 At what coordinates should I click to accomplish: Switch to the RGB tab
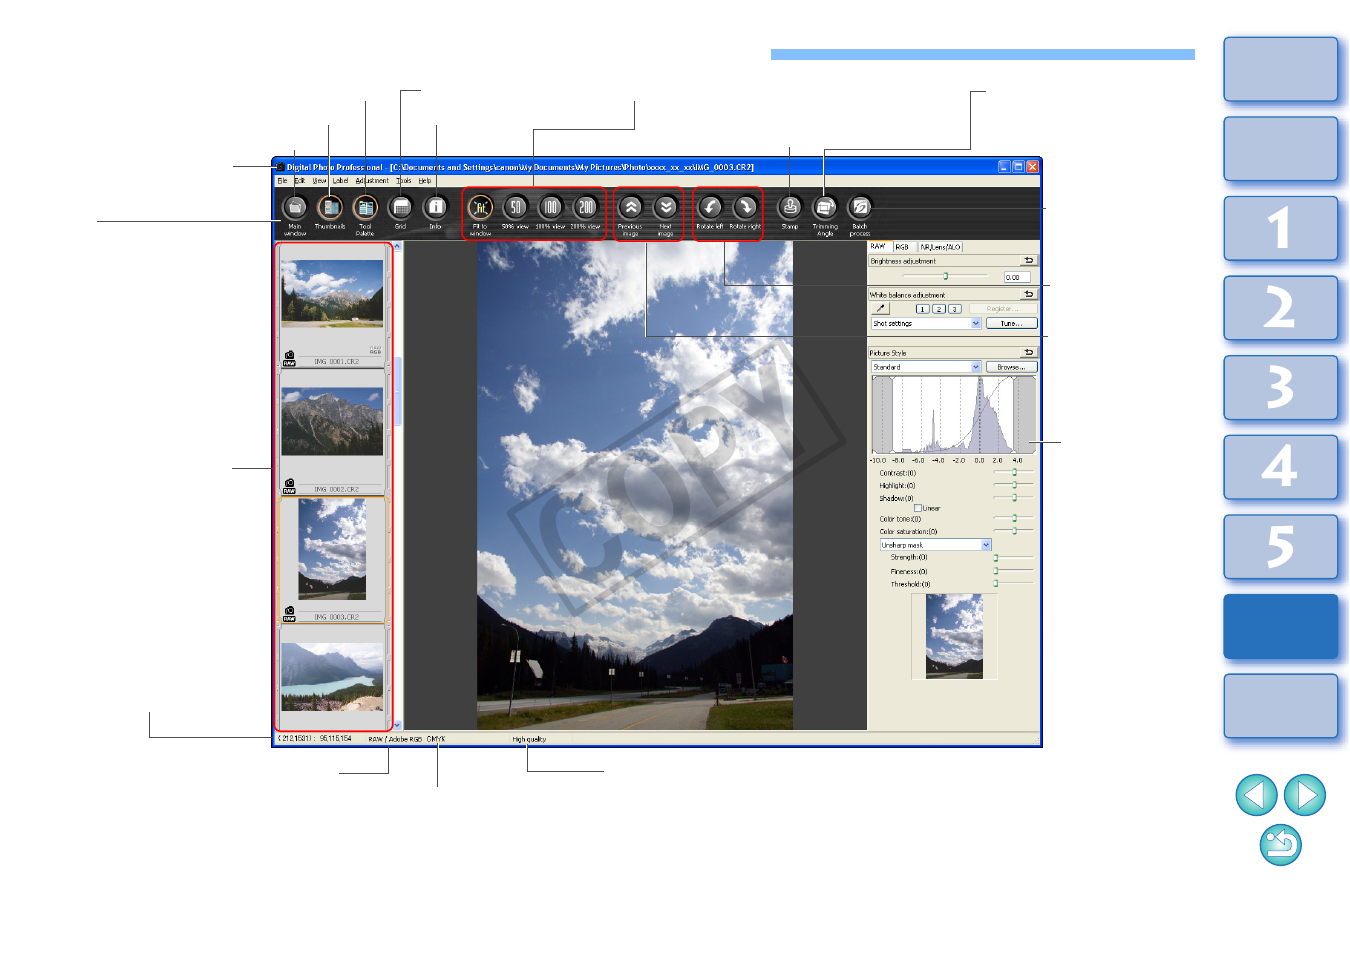pyautogui.click(x=903, y=247)
